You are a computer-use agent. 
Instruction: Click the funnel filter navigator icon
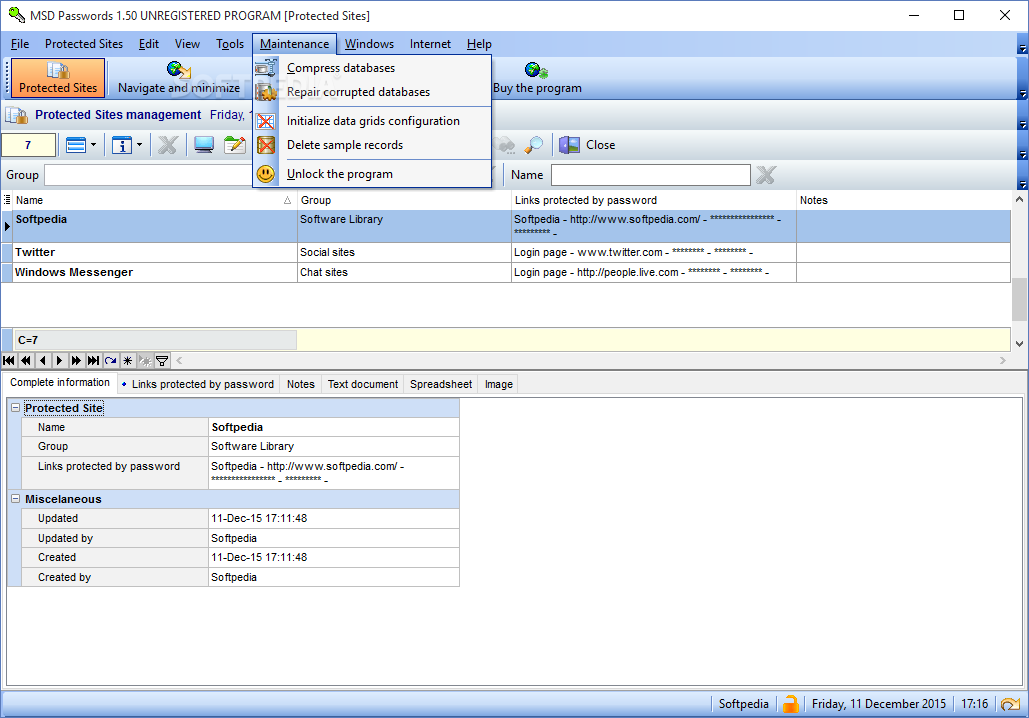[162, 360]
